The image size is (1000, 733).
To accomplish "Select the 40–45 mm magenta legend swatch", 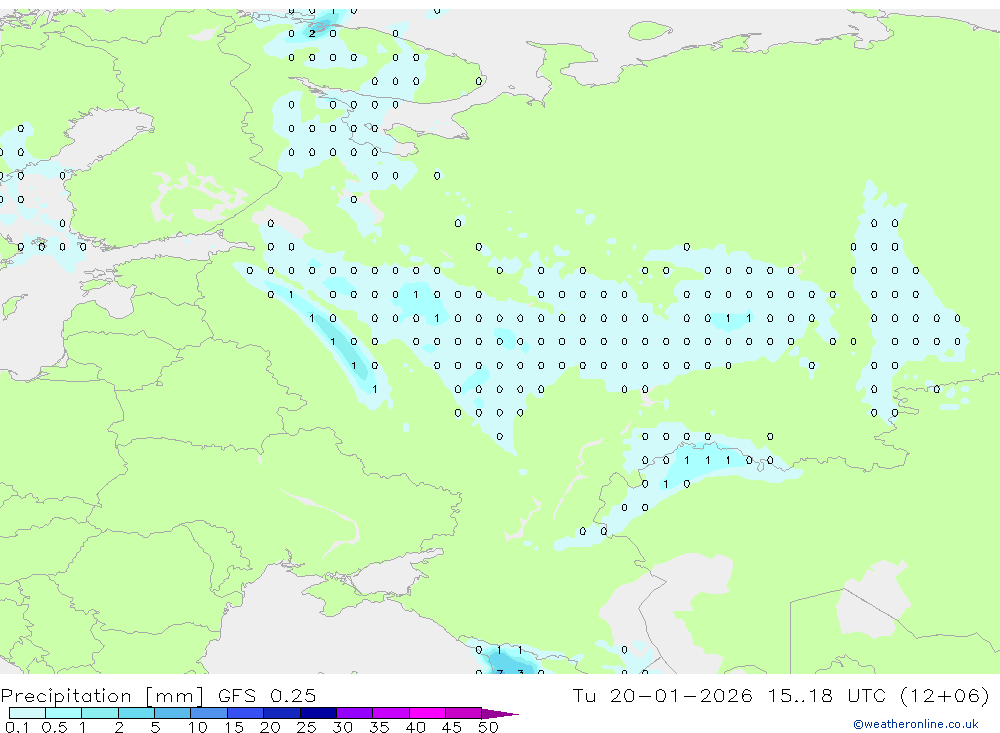I will pos(427,713).
